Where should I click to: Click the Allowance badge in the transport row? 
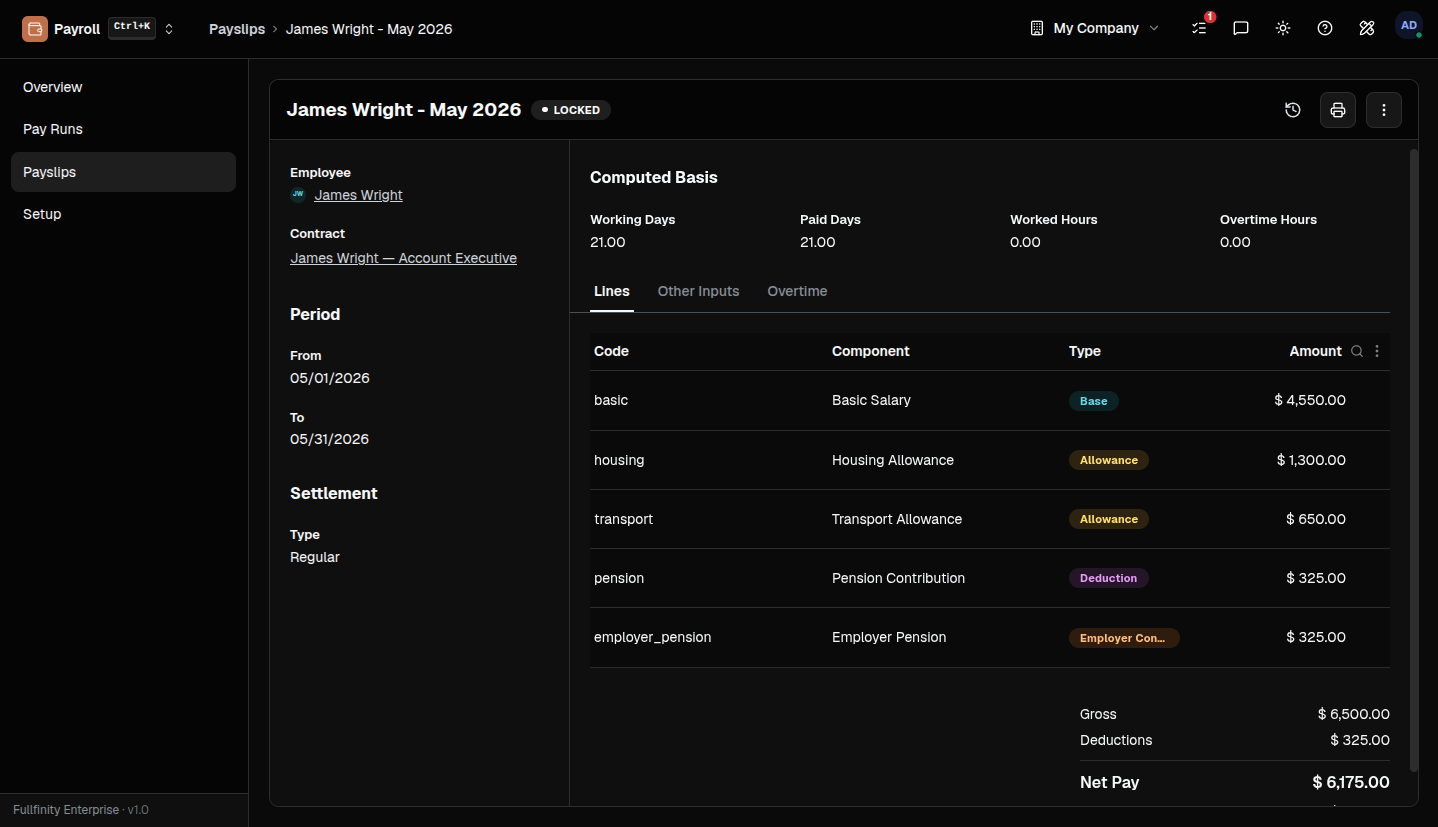pos(1109,519)
